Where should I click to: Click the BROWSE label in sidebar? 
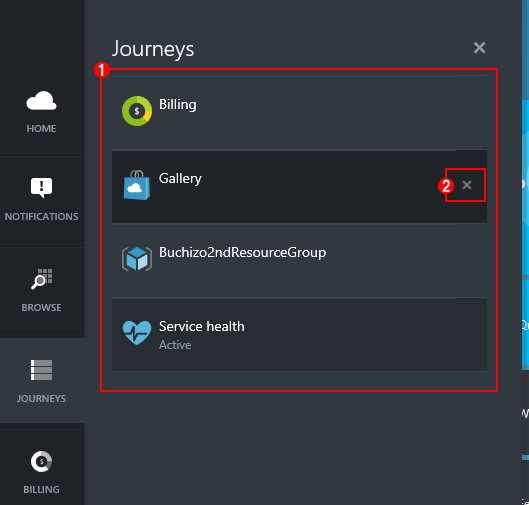pos(41,308)
